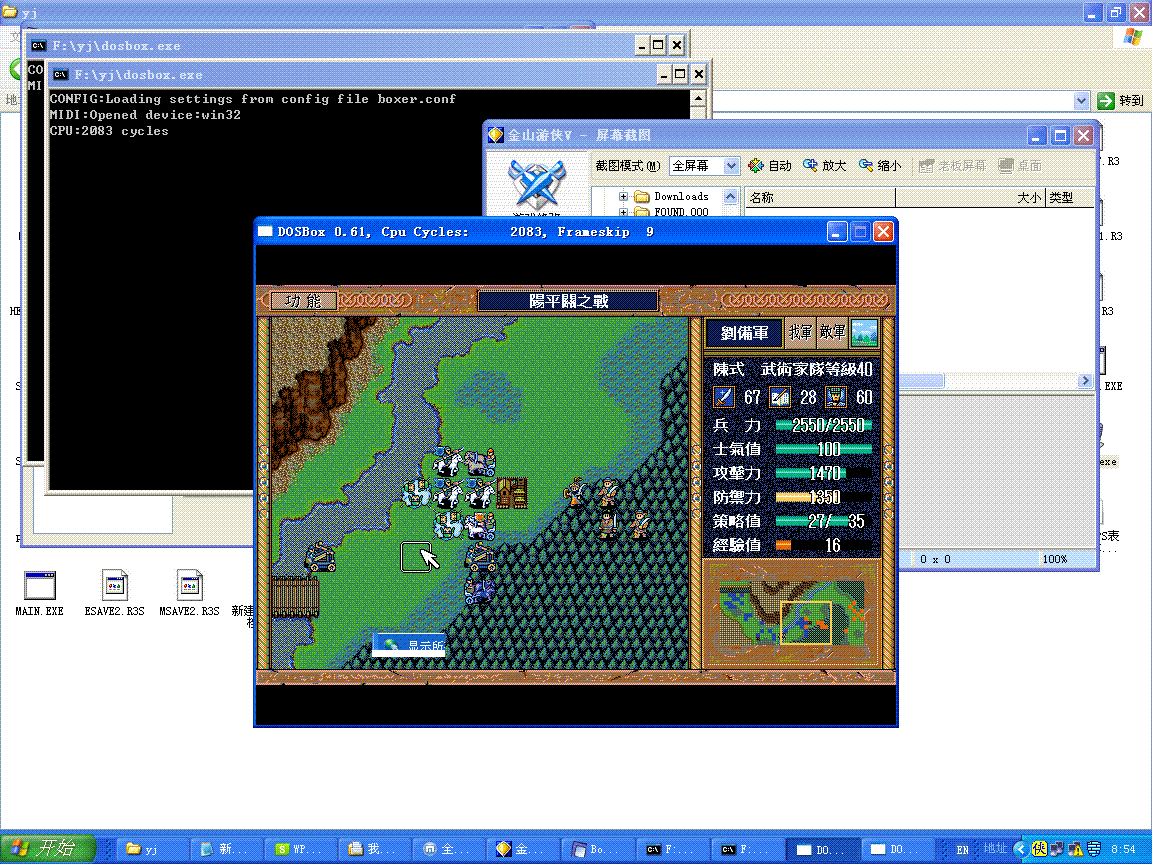
Task: Sort by the 类型 column header
Action: coord(1070,198)
